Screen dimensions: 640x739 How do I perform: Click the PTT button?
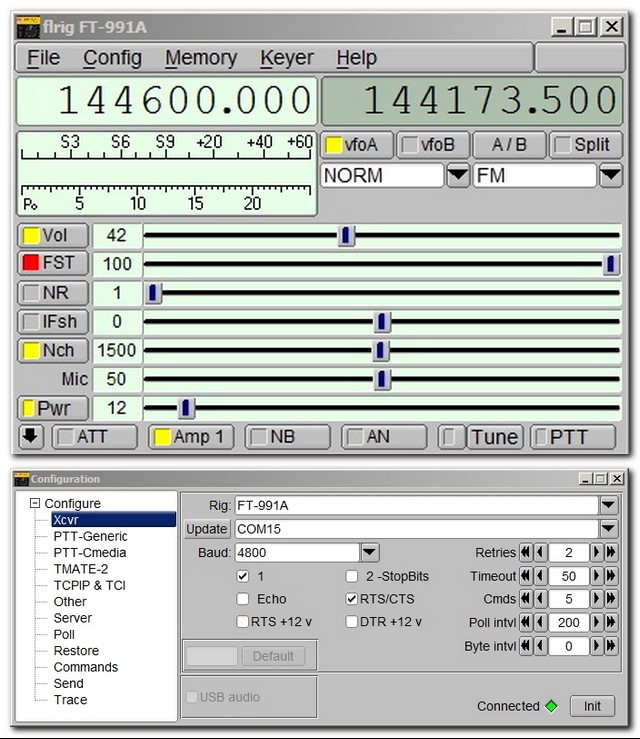click(573, 437)
